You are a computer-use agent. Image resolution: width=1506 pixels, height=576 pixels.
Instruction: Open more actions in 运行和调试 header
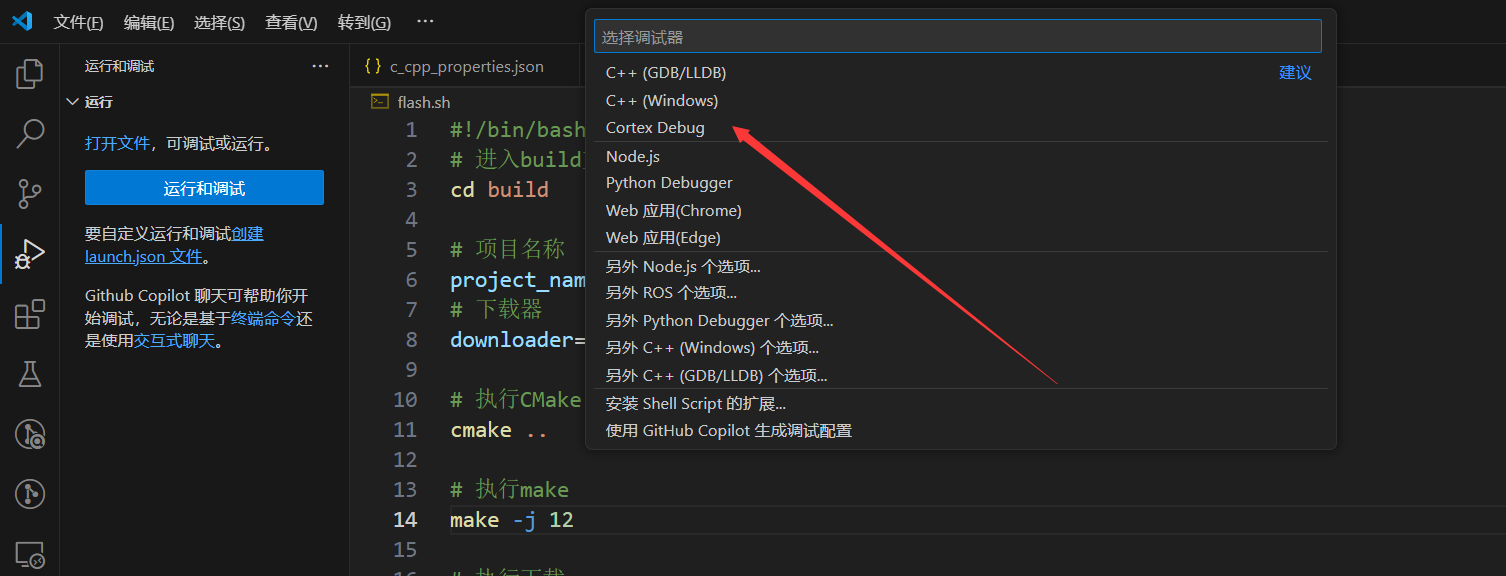[320, 66]
